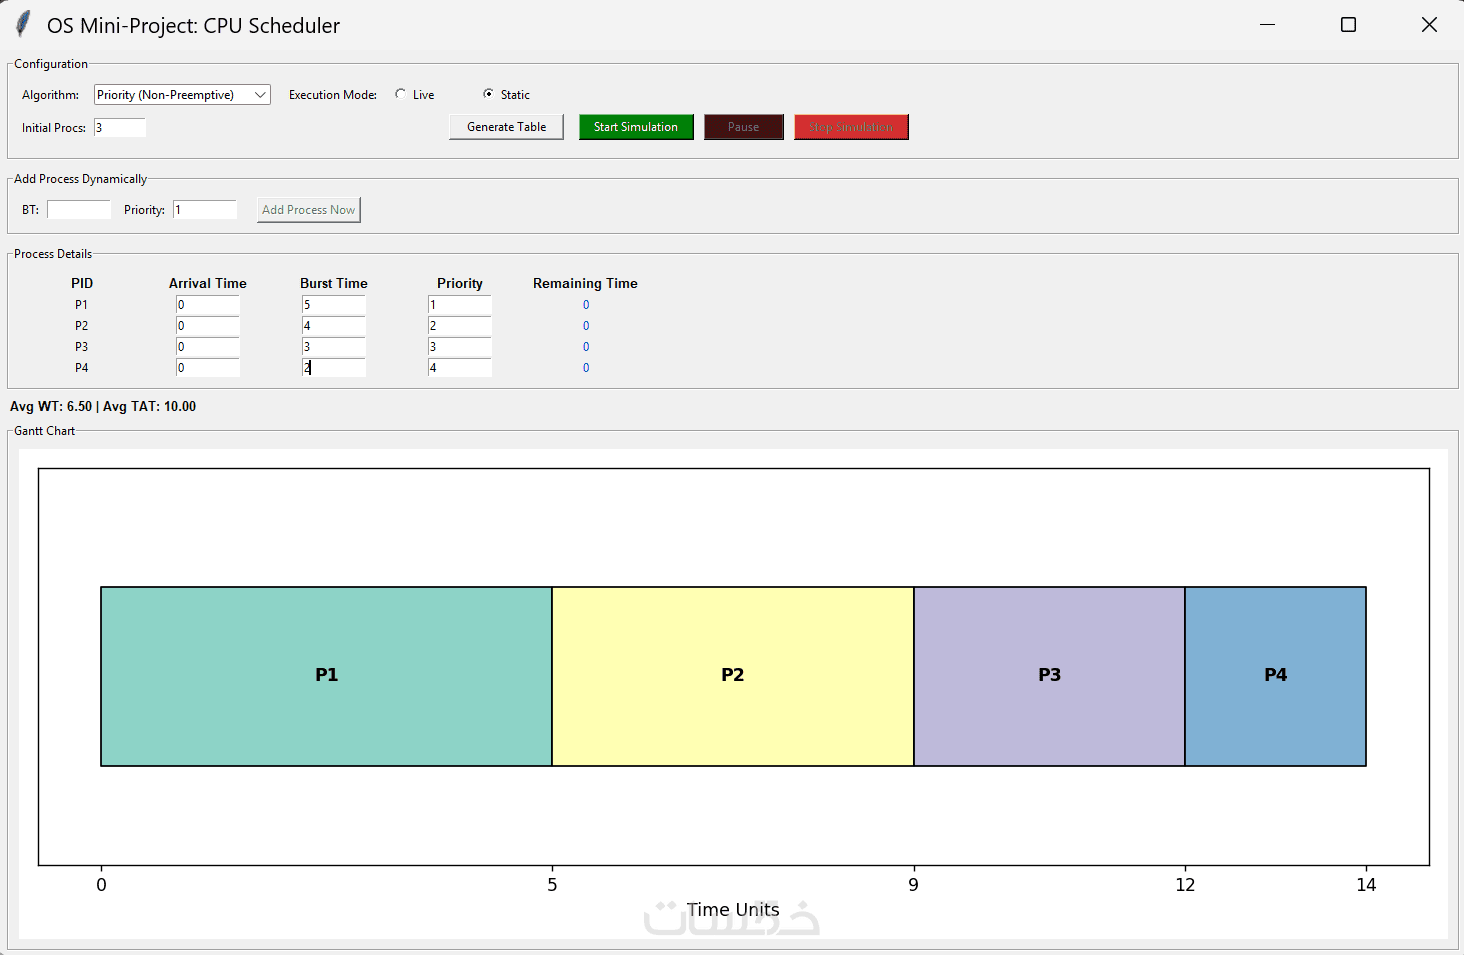This screenshot has height=955, width=1464.
Task: Click P4 Priority field
Action: tap(460, 368)
